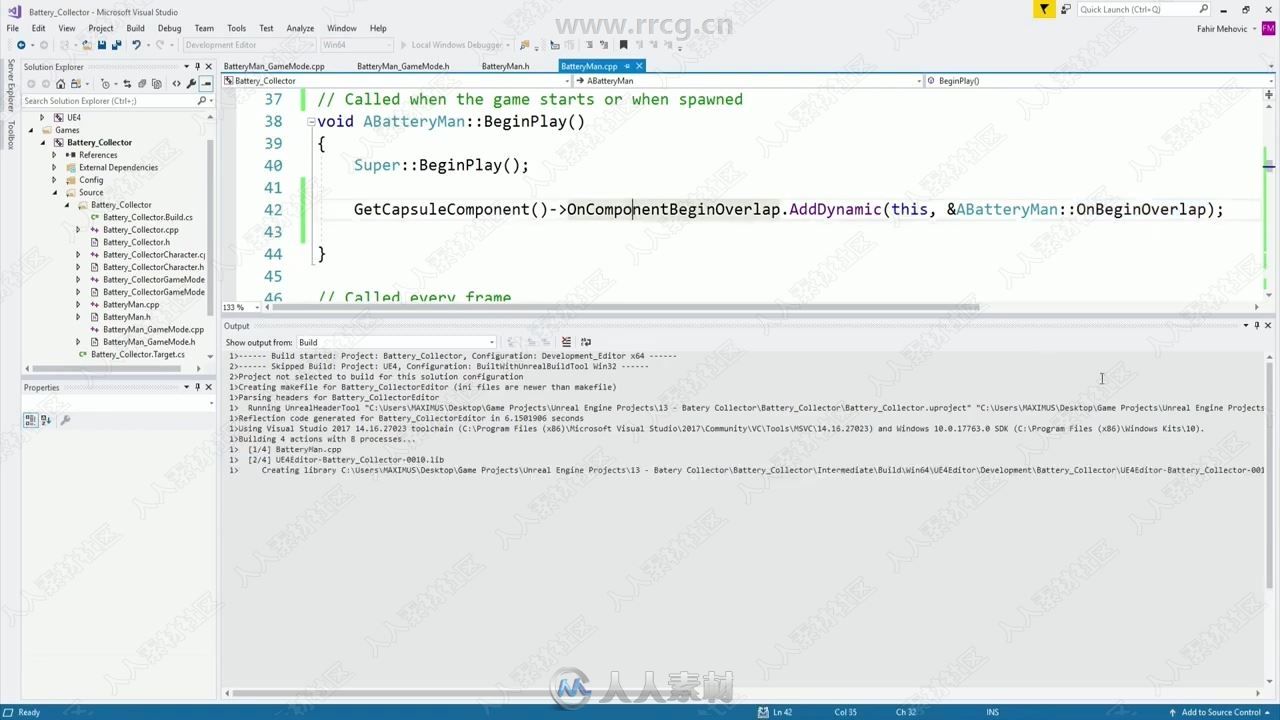The height and width of the screenshot is (720, 1280).
Task: Collapse BeginPlay function code outline
Action: tap(311, 122)
